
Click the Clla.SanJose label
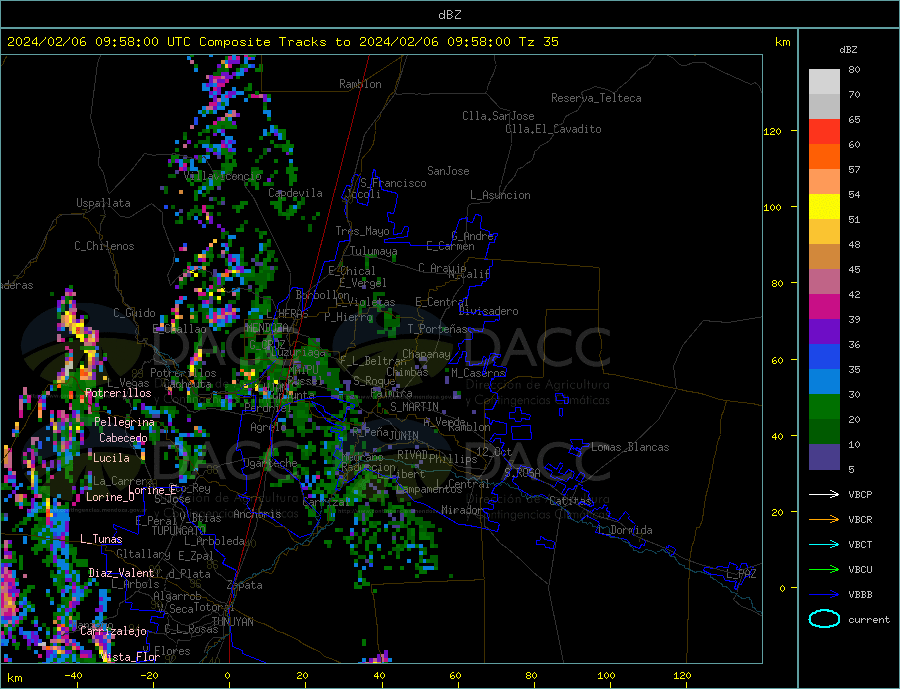(498, 116)
